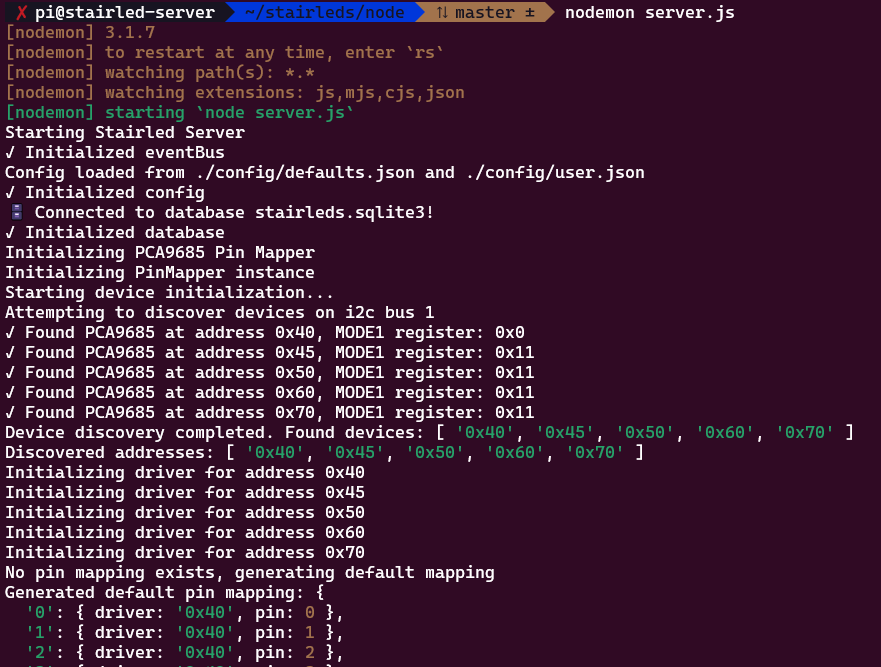Click the database icon before 'Connected to database'

click(x=17, y=212)
